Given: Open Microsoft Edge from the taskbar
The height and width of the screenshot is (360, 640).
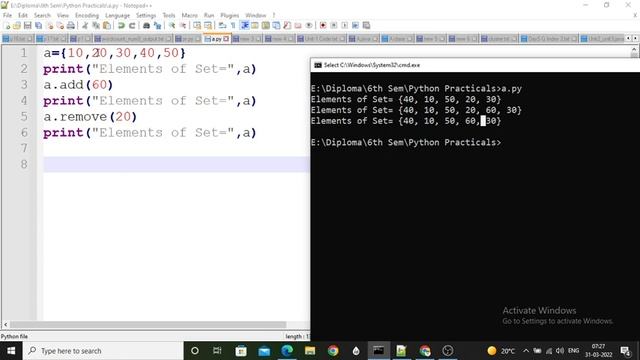Looking at the screenshot, I should [x=287, y=351].
